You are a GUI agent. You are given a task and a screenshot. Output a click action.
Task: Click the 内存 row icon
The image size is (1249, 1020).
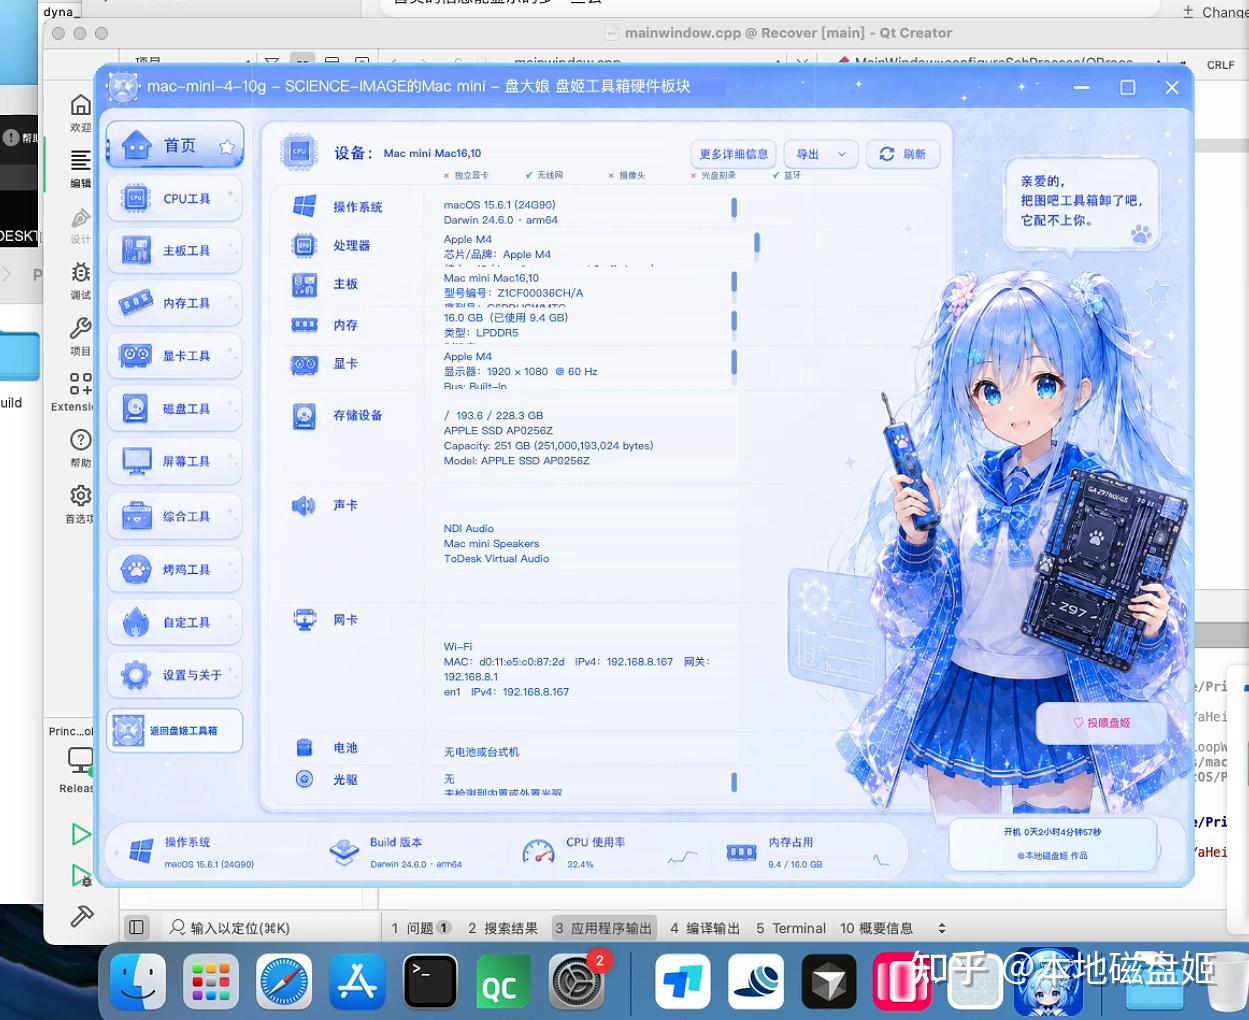click(304, 325)
